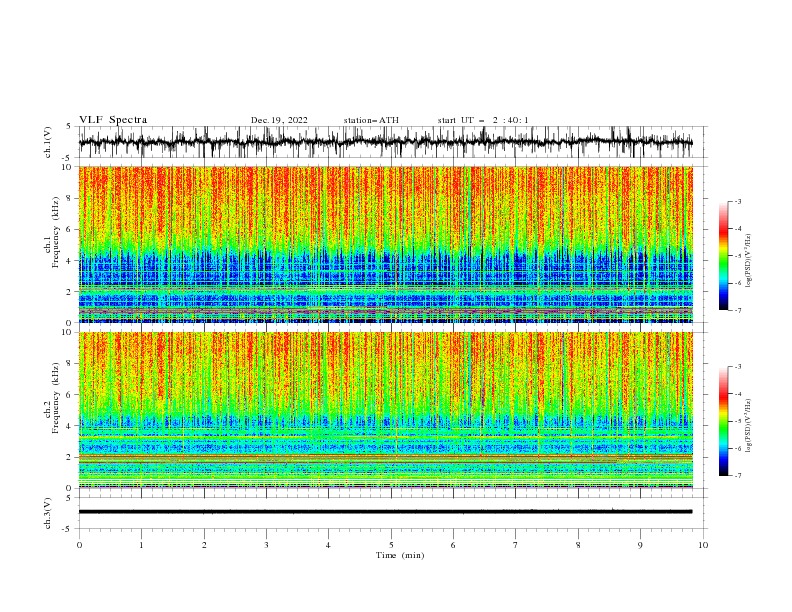Click the ch.1 spectrogram color bar
792x612 pixels.
pos(723,256)
